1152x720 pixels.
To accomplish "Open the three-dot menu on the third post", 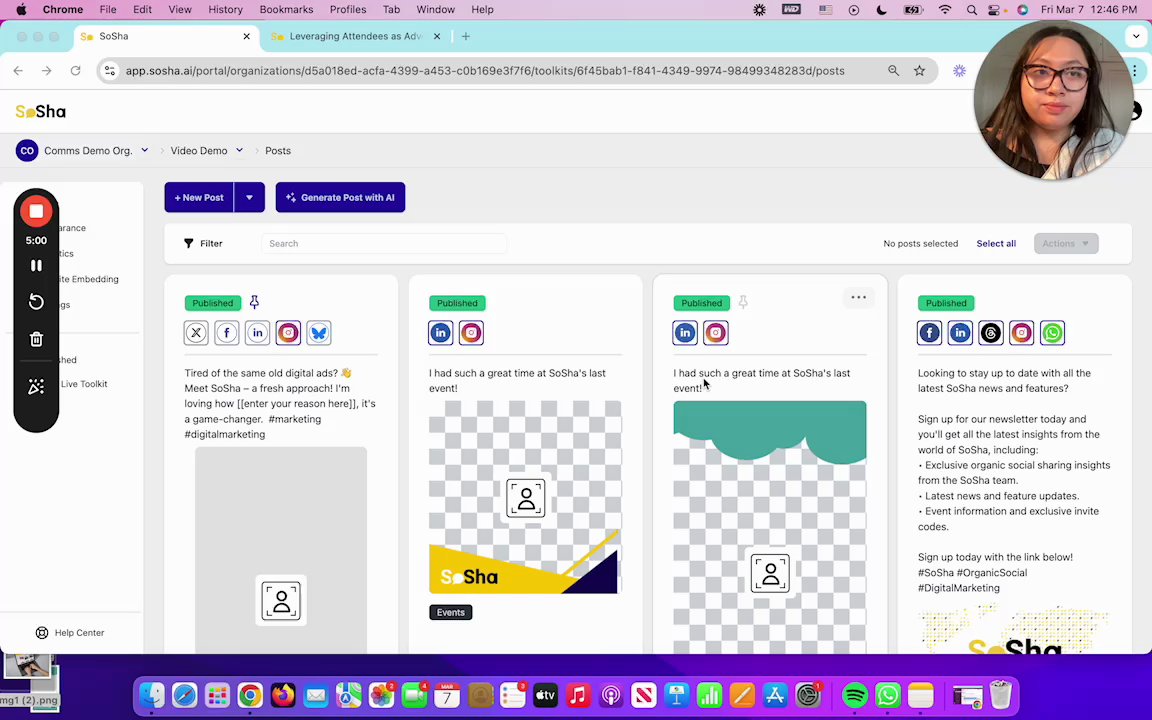I will click(858, 298).
